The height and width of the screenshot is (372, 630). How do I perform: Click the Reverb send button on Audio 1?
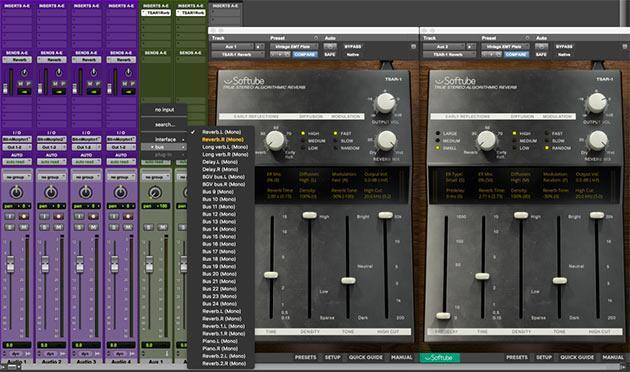tap(17, 60)
